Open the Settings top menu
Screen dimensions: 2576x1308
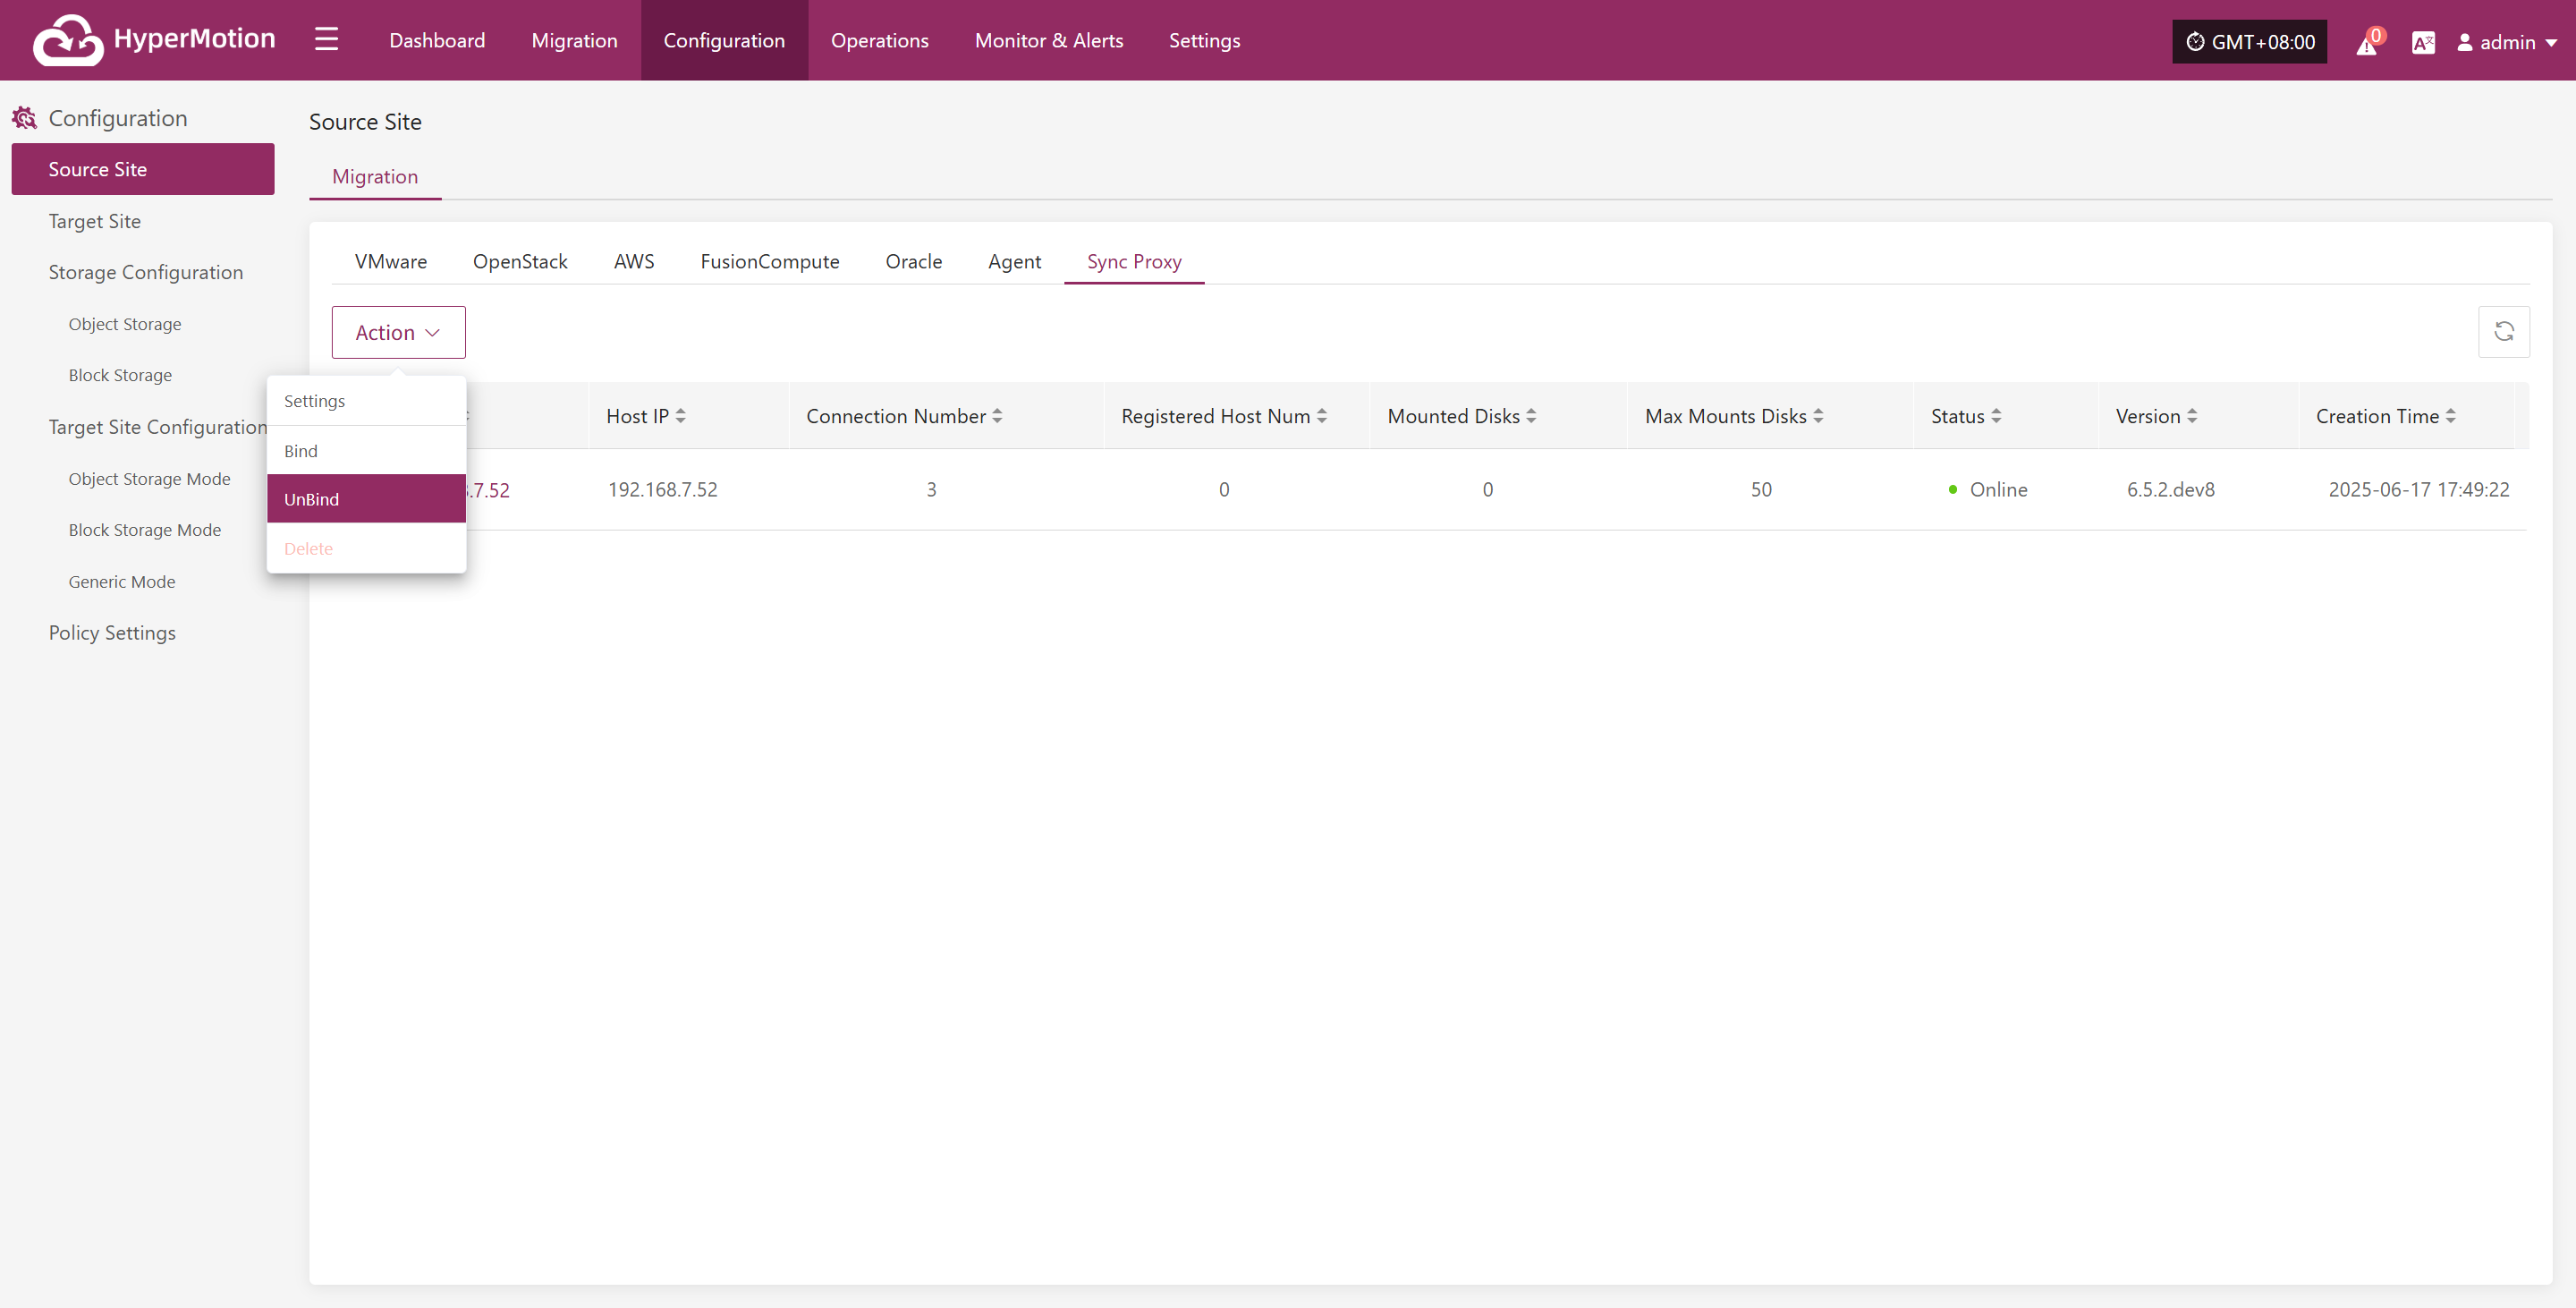coord(1204,40)
